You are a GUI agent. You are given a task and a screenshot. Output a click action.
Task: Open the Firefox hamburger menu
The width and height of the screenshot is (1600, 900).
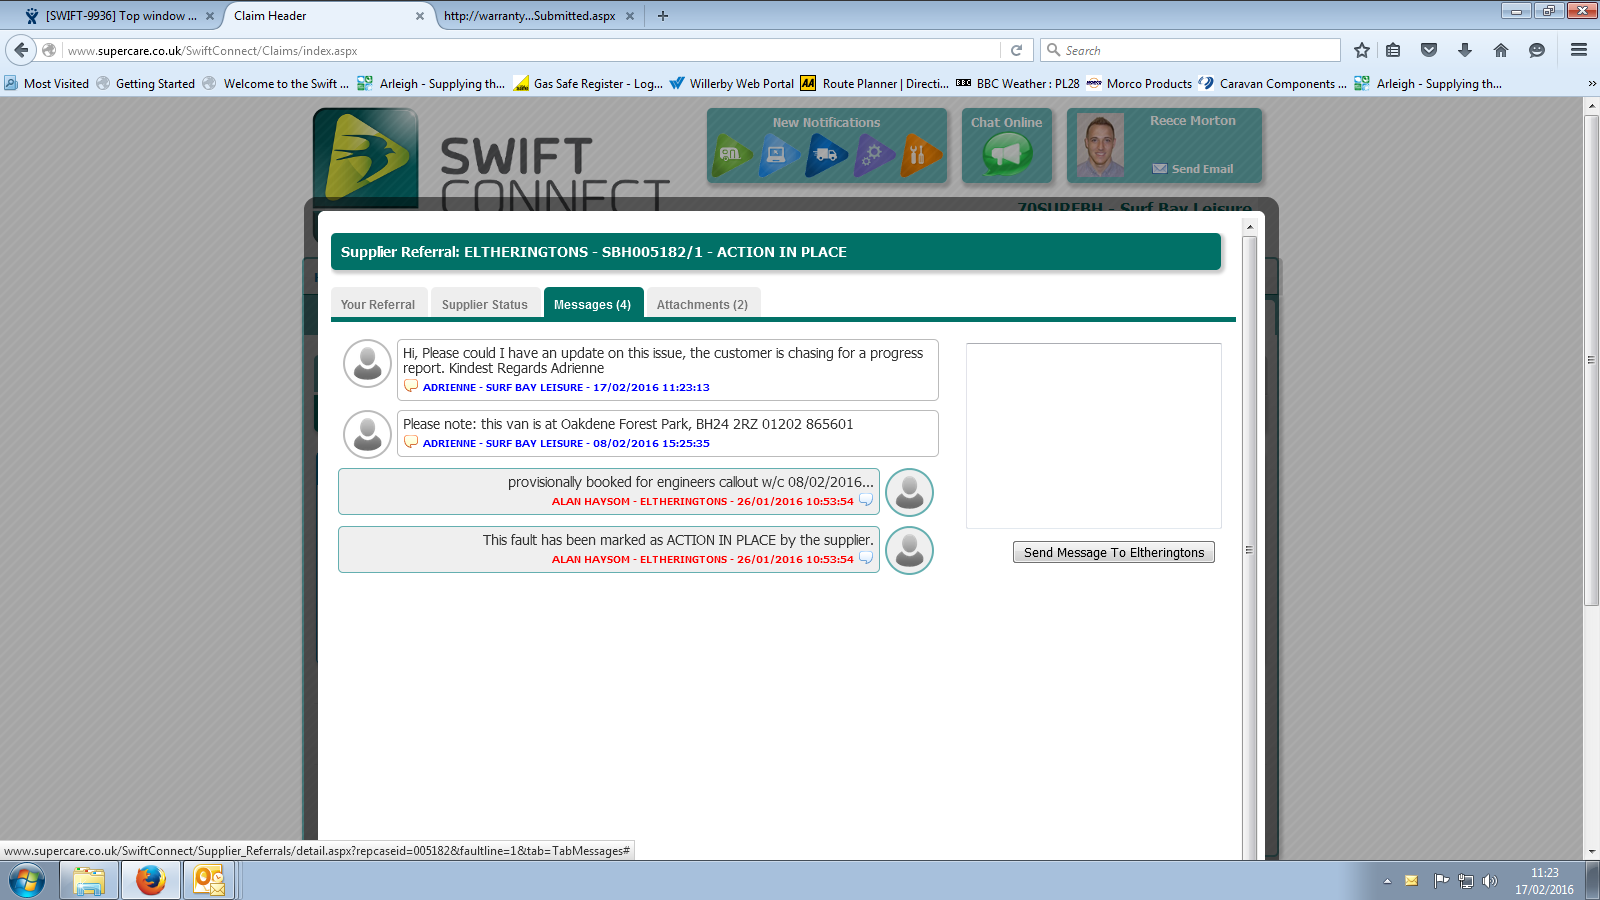click(x=1579, y=50)
